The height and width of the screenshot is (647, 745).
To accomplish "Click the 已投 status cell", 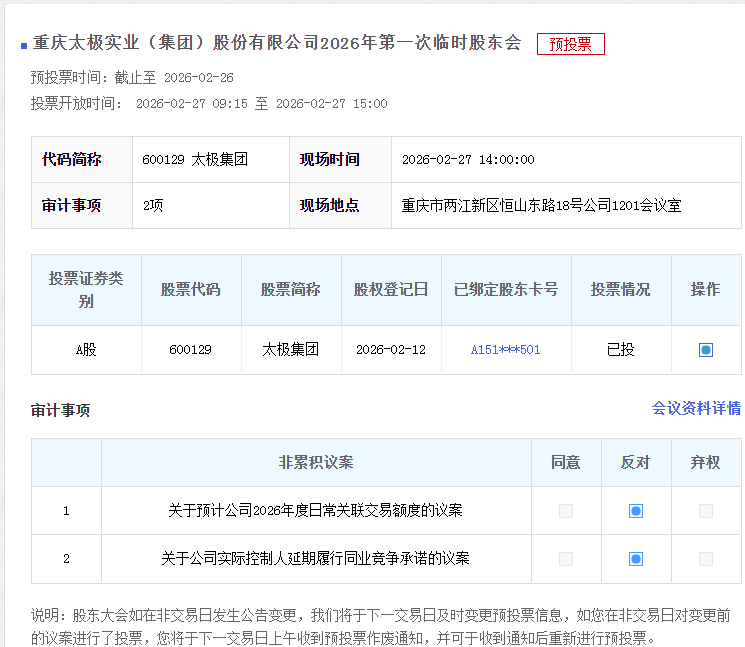I will [621, 350].
